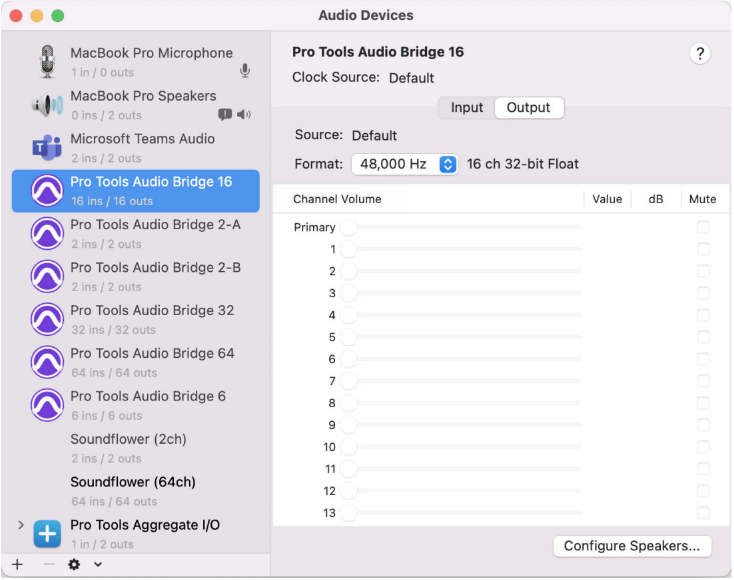Click the Clock Source Default value

411,78
